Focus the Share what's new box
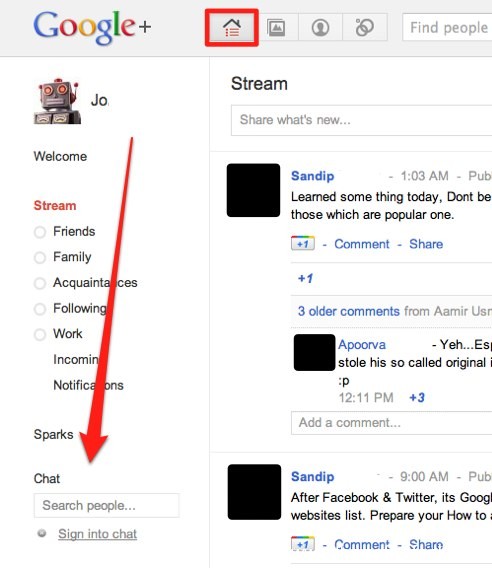This screenshot has width=492, height=568. pyautogui.click(x=362, y=120)
